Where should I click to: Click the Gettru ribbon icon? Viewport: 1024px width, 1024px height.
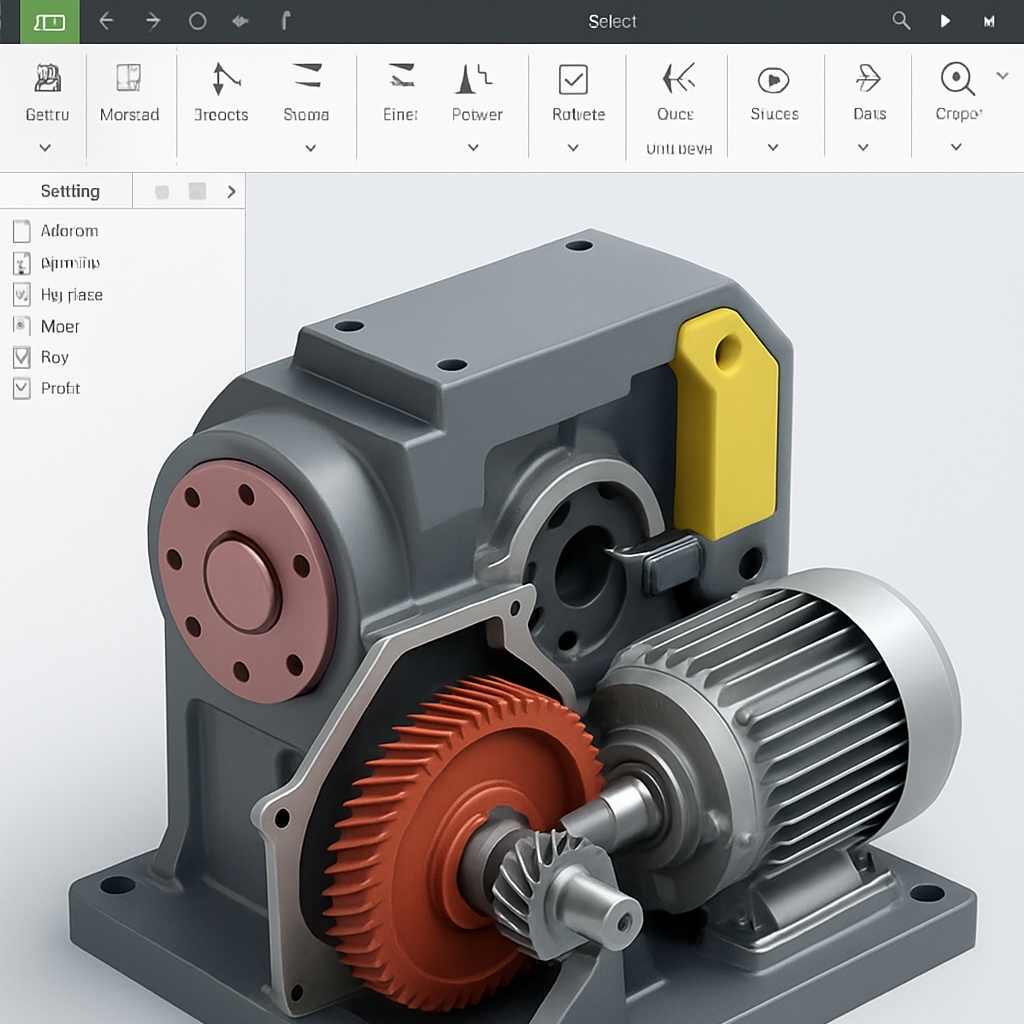click(47, 80)
